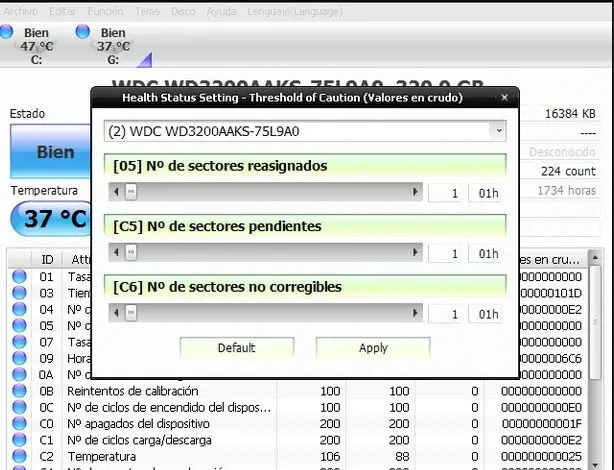The width and height of the screenshot is (614, 470).
Task: Click status icon for attribute 04
Action: tap(19, 309)
